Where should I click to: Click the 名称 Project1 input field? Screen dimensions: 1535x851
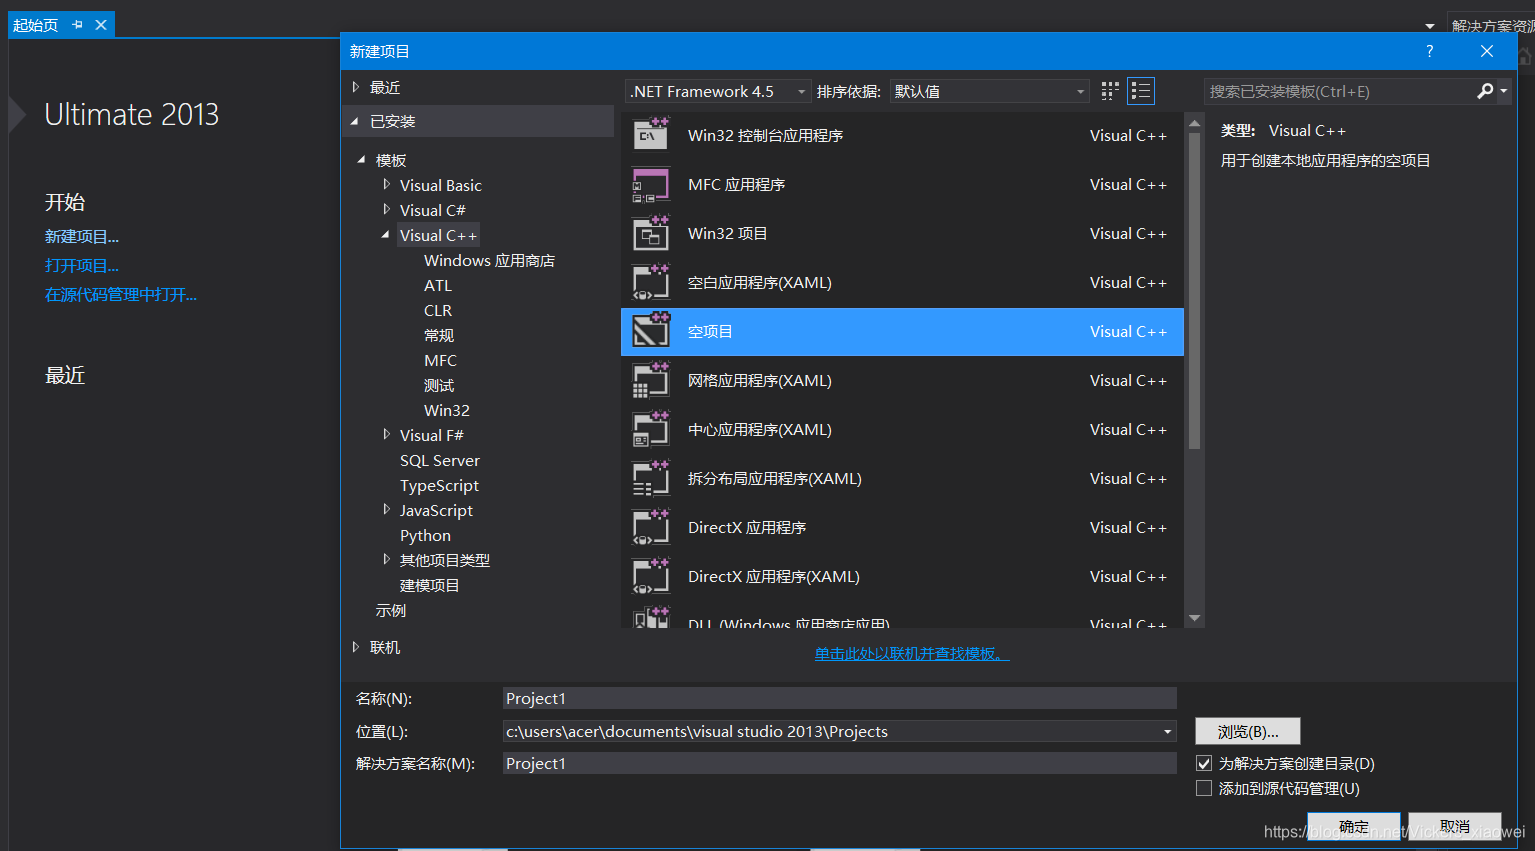(839, 698)
